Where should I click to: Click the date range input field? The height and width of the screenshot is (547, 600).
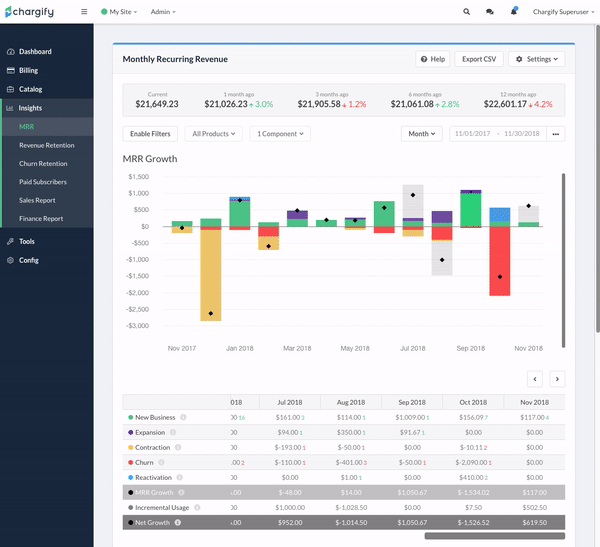(x=496, y=133)
